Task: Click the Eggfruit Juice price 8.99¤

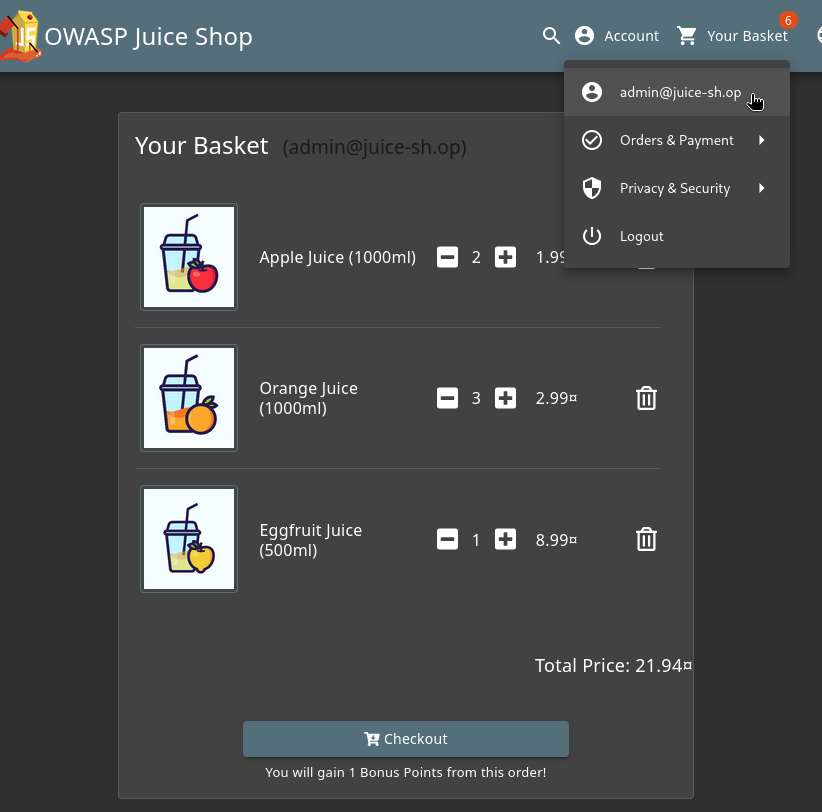Action: click(x=556, y=540)
